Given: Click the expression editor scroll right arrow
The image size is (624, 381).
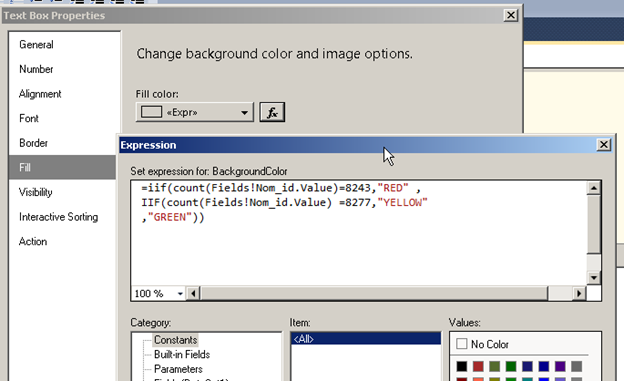Looking at the screenshot, I should (x=579, y=293).
